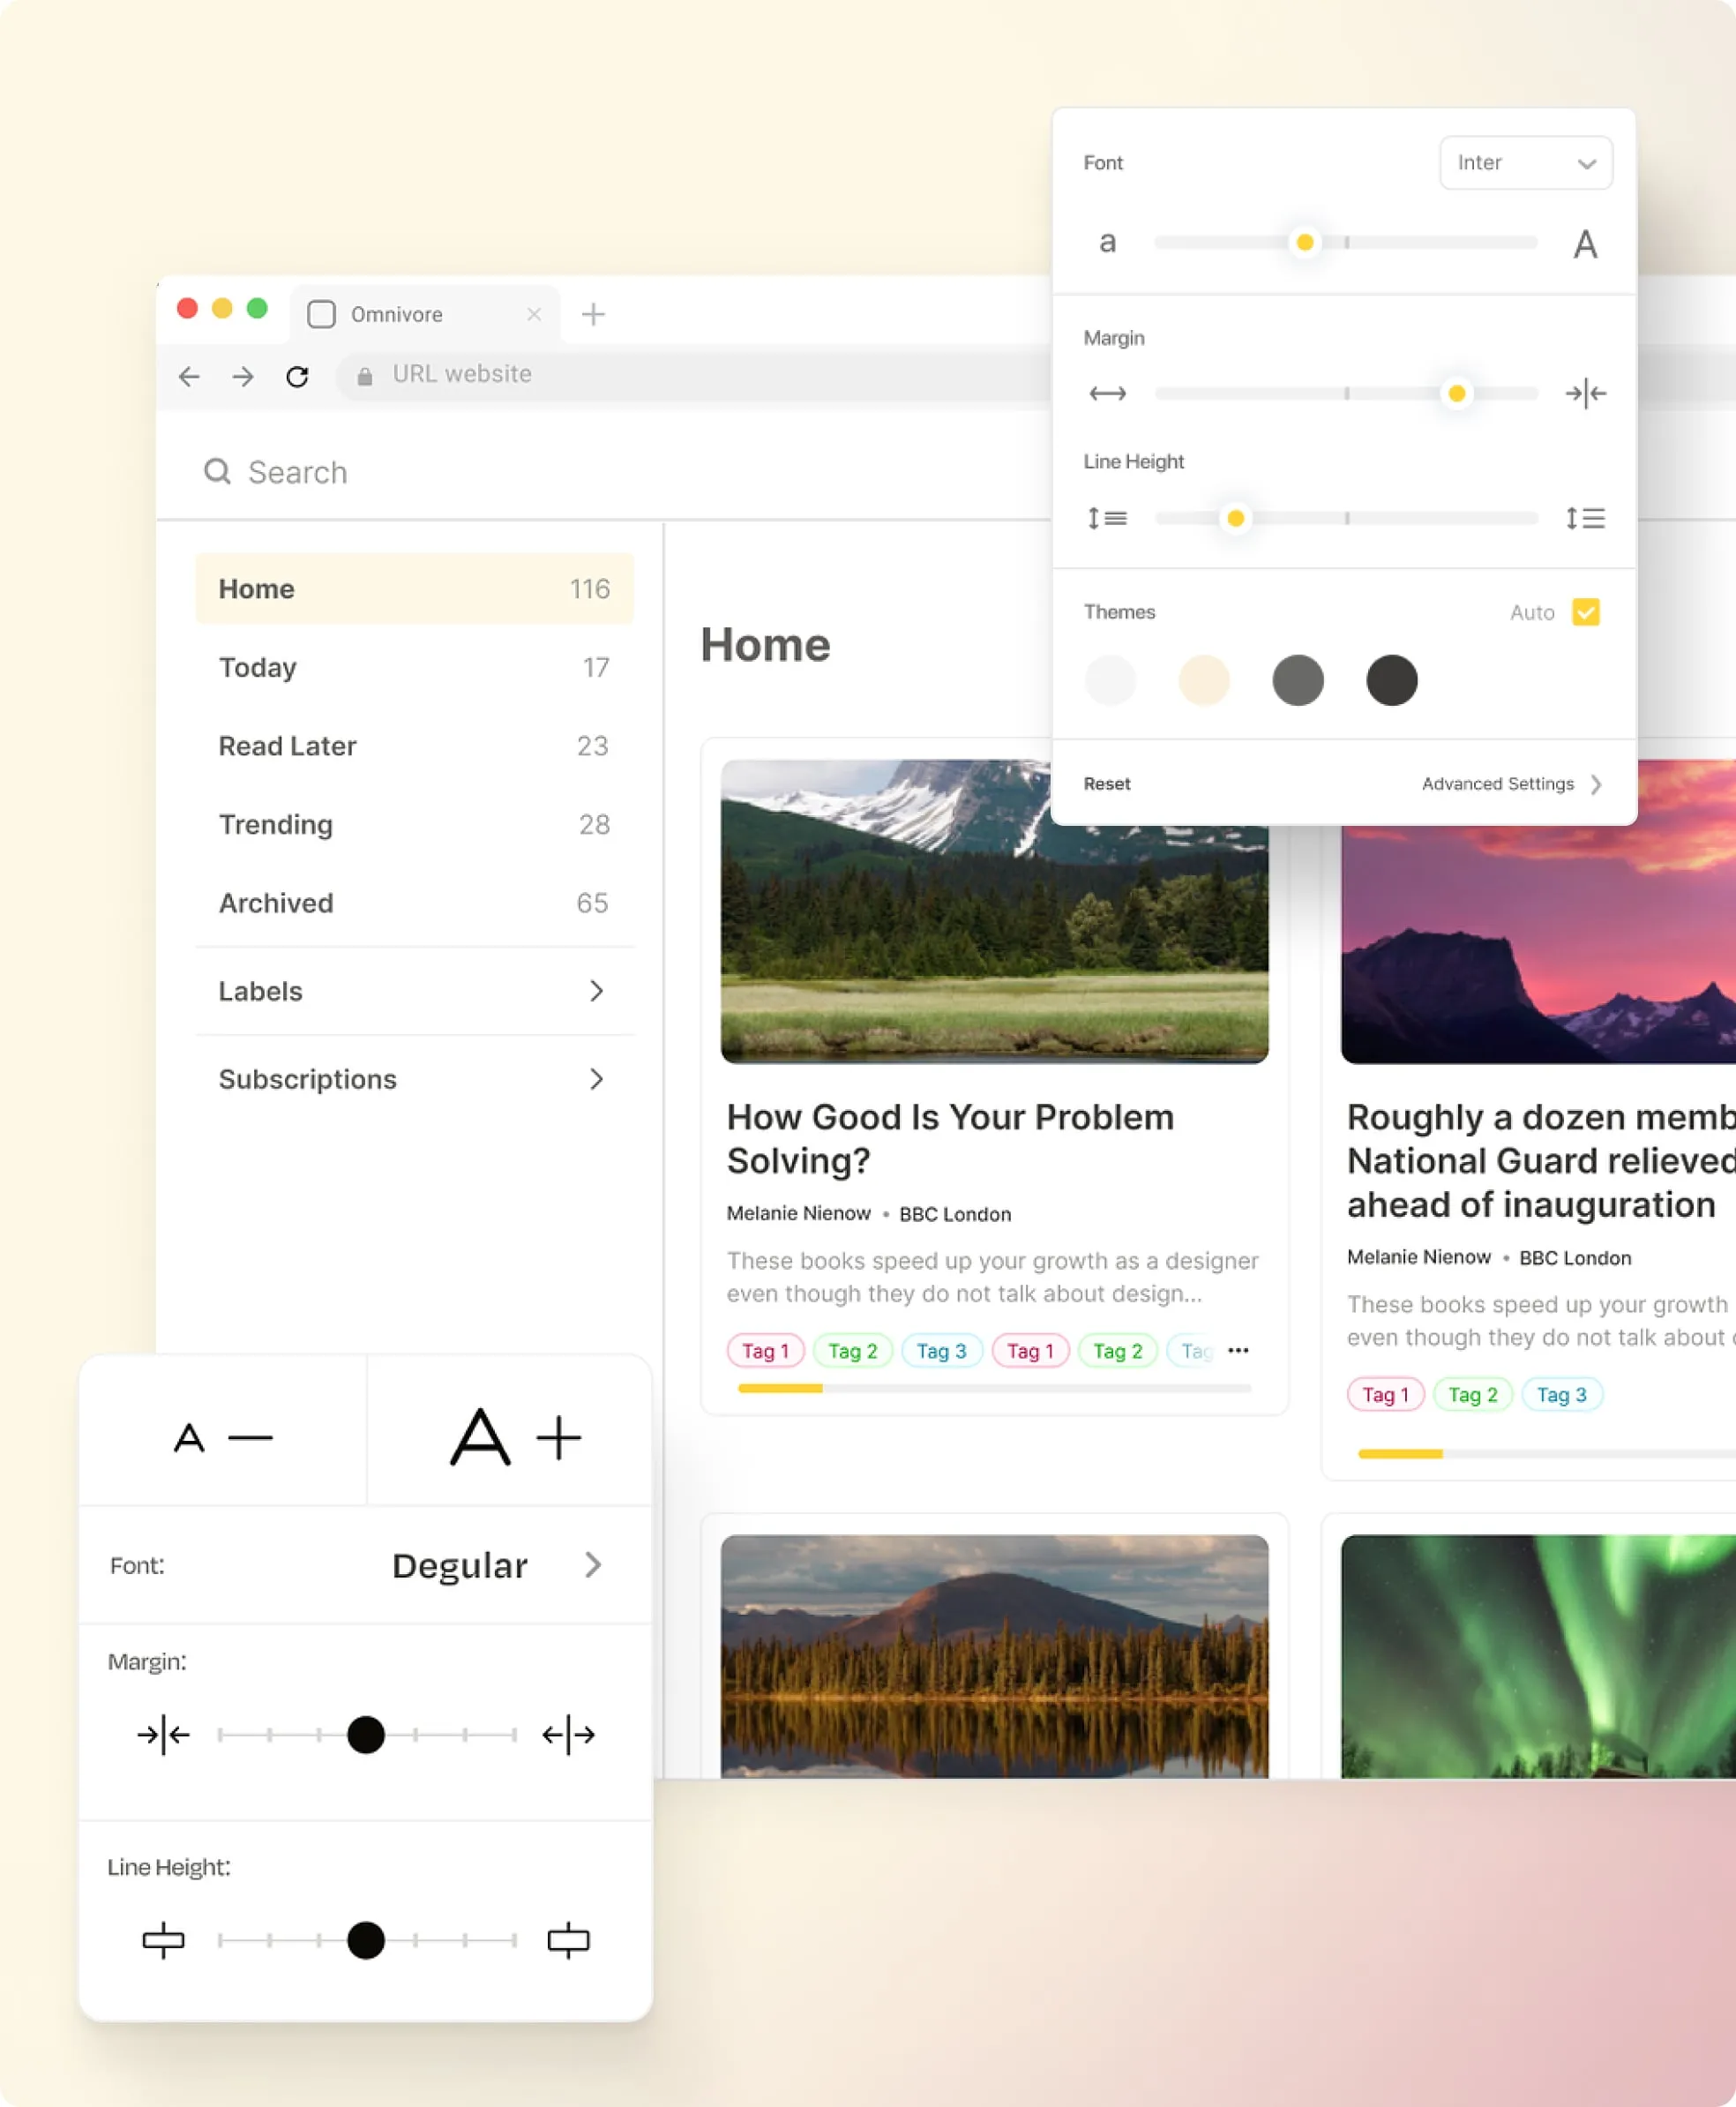The width and height of the screenshot is (1736, 2107).
Task: Open Trending in the sidebar
Action: tap(414, 824)
